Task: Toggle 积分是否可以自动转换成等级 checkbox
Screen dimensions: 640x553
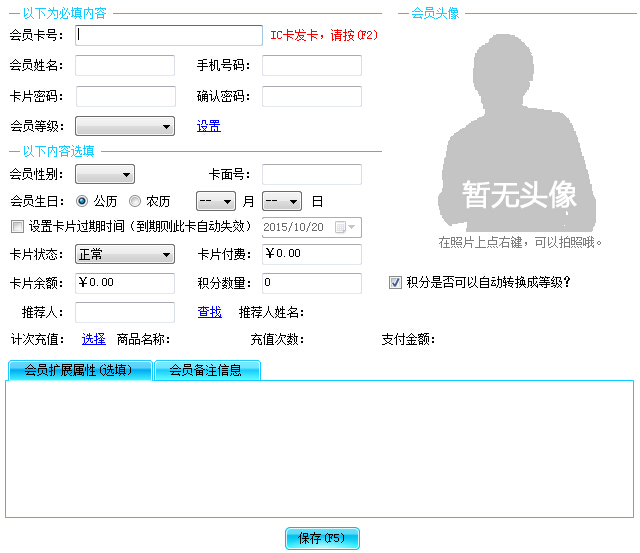Action: pos(396,283)
